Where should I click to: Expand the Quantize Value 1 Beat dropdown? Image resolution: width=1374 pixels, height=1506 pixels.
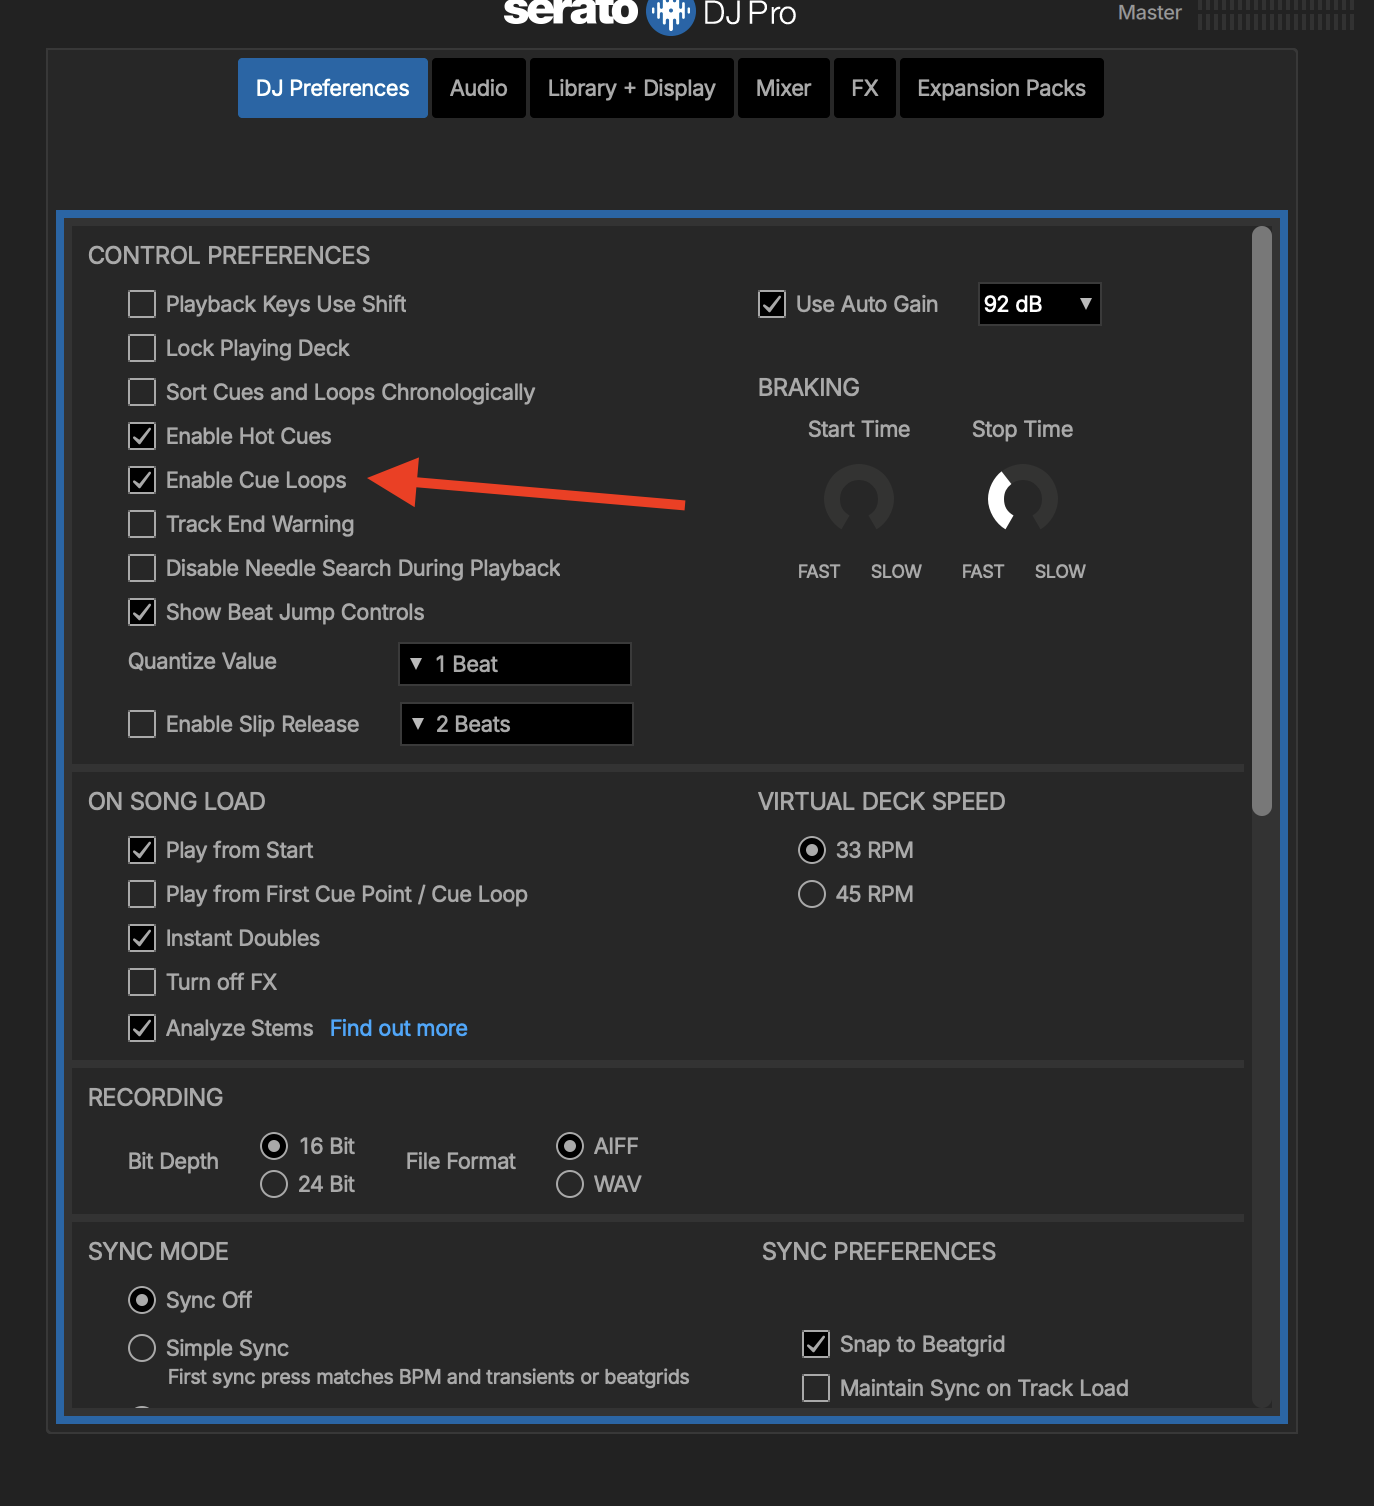[x=515, y=664]
